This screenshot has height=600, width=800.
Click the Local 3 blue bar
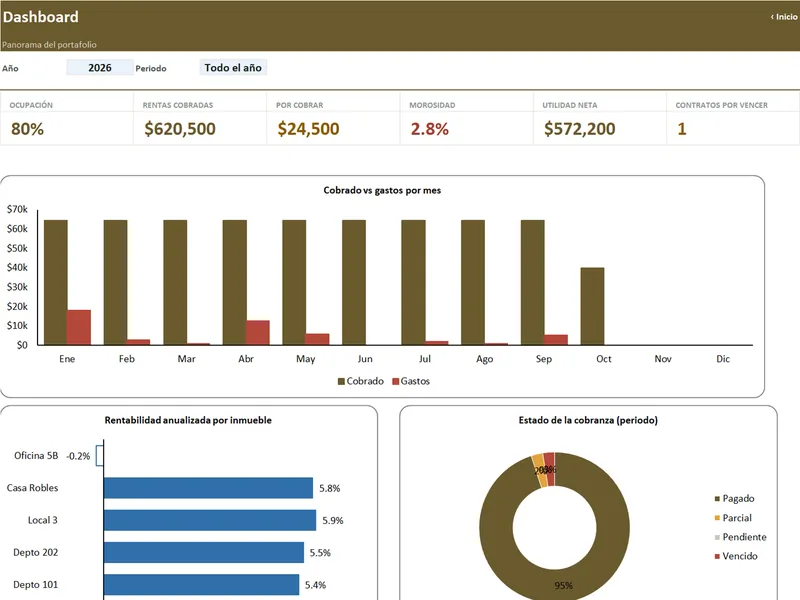click(210, 520)
